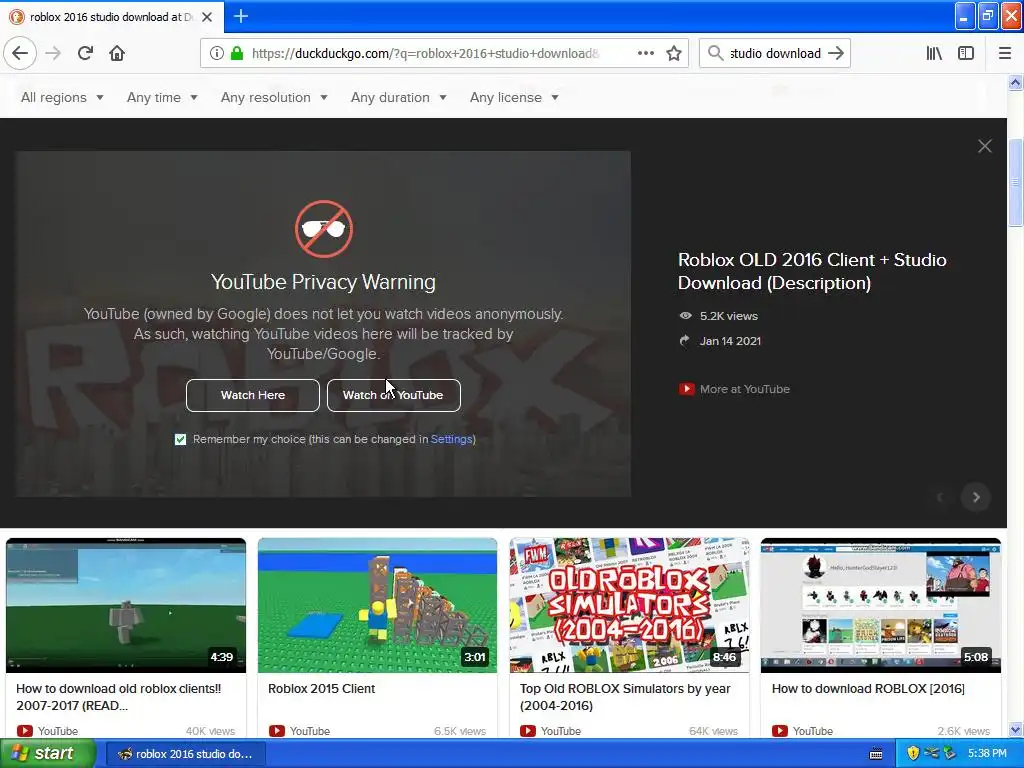
Task: Expand the All regions filter
Action: click(62, 97)
